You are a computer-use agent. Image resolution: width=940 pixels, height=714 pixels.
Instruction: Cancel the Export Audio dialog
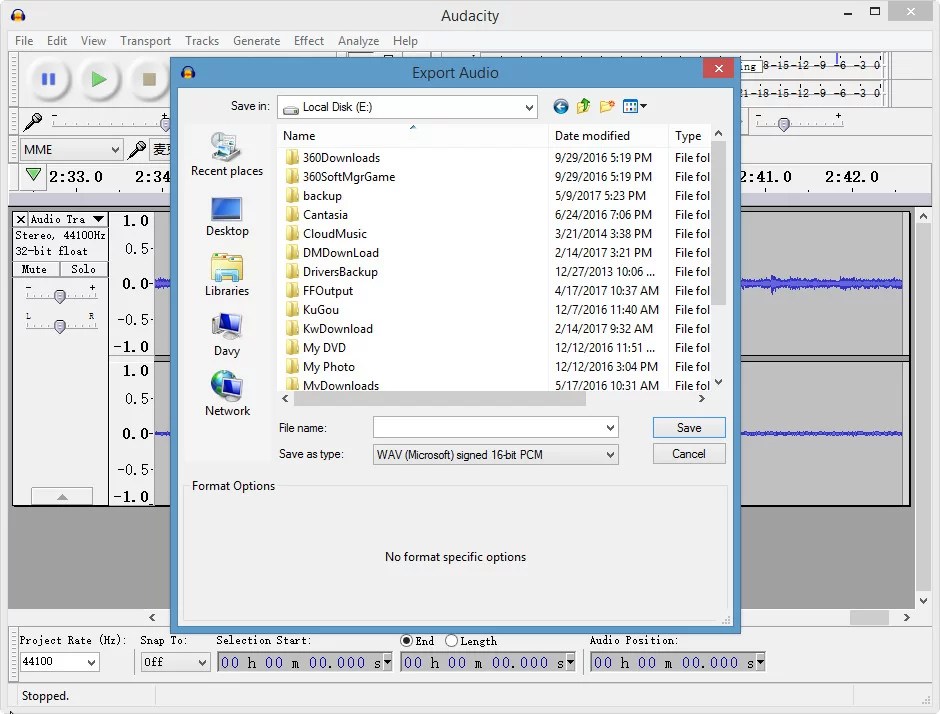tap(688, 453)
